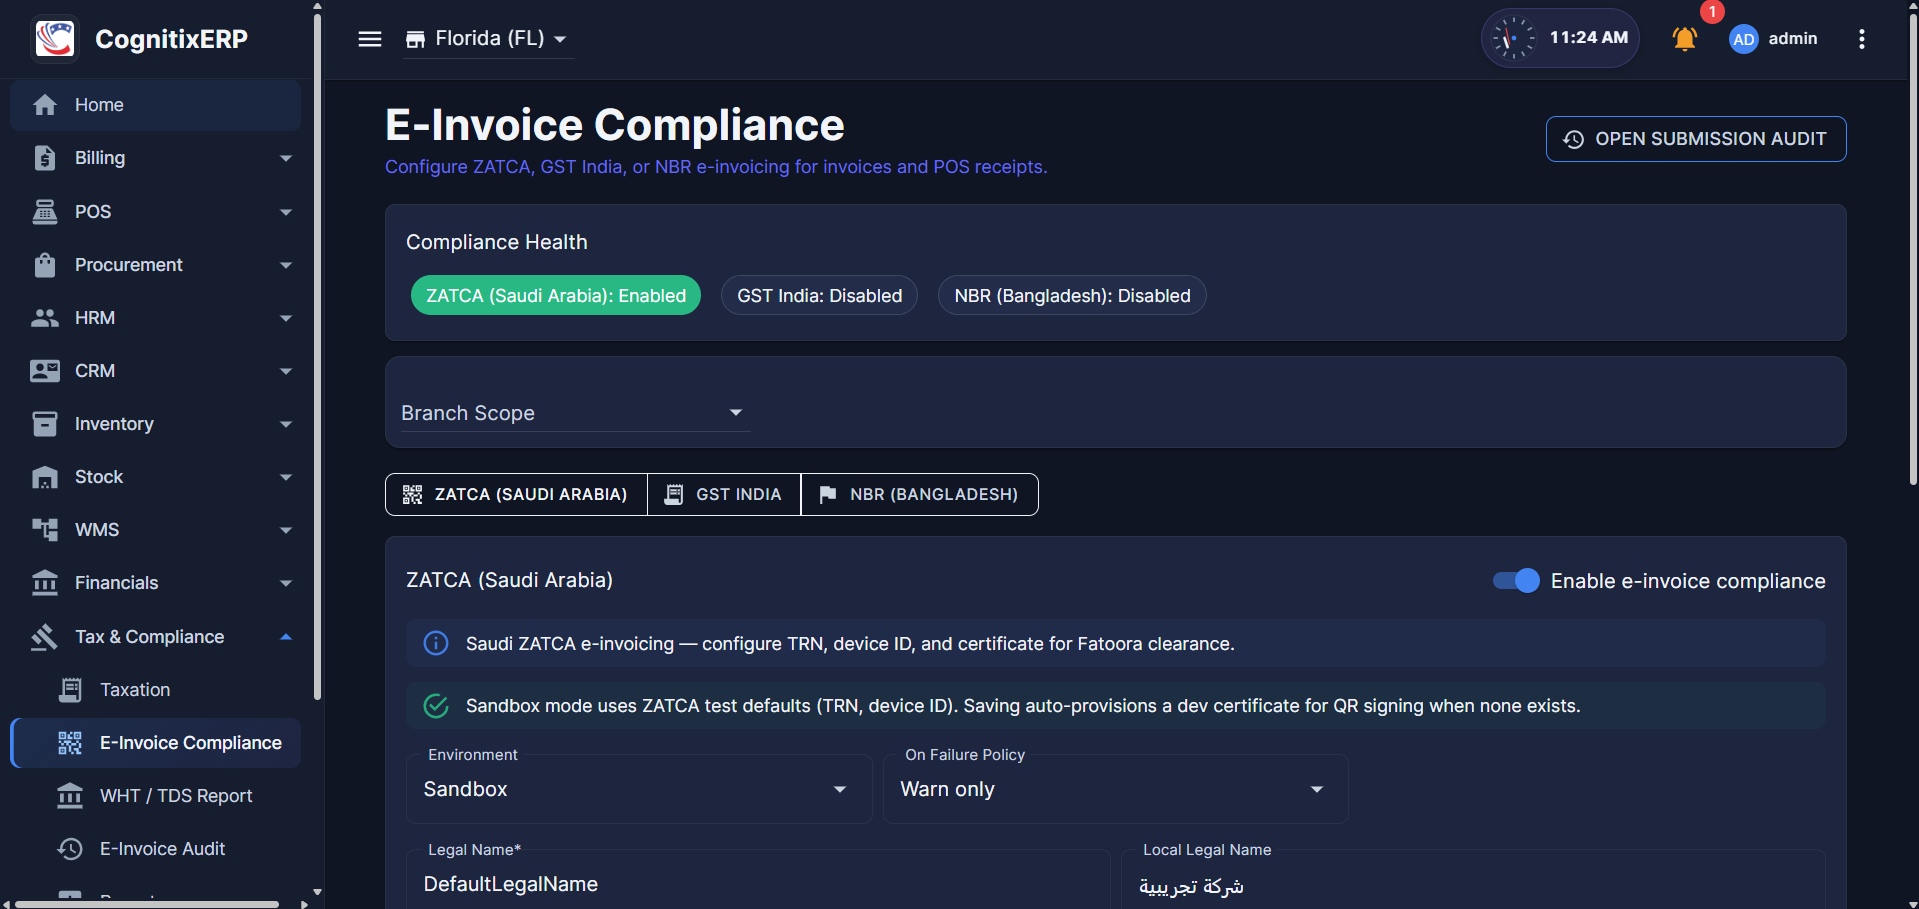Click ZATCA (Saudi Arabia): Enabled chip
The image size is (1919, 909).
tap(556, 295)
